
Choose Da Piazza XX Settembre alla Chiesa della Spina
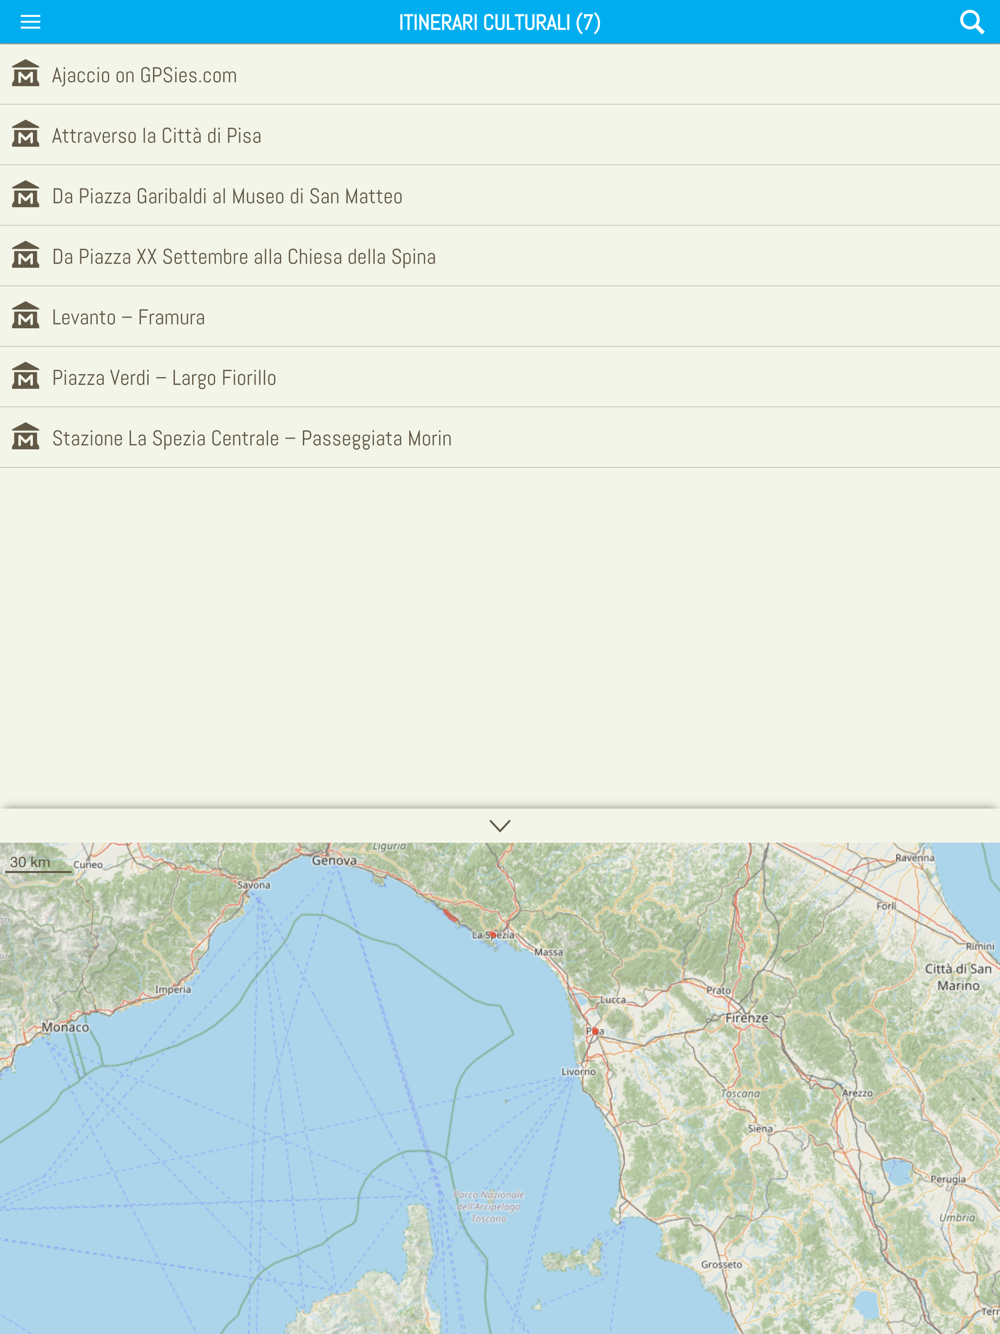click(x=244, y=257)
